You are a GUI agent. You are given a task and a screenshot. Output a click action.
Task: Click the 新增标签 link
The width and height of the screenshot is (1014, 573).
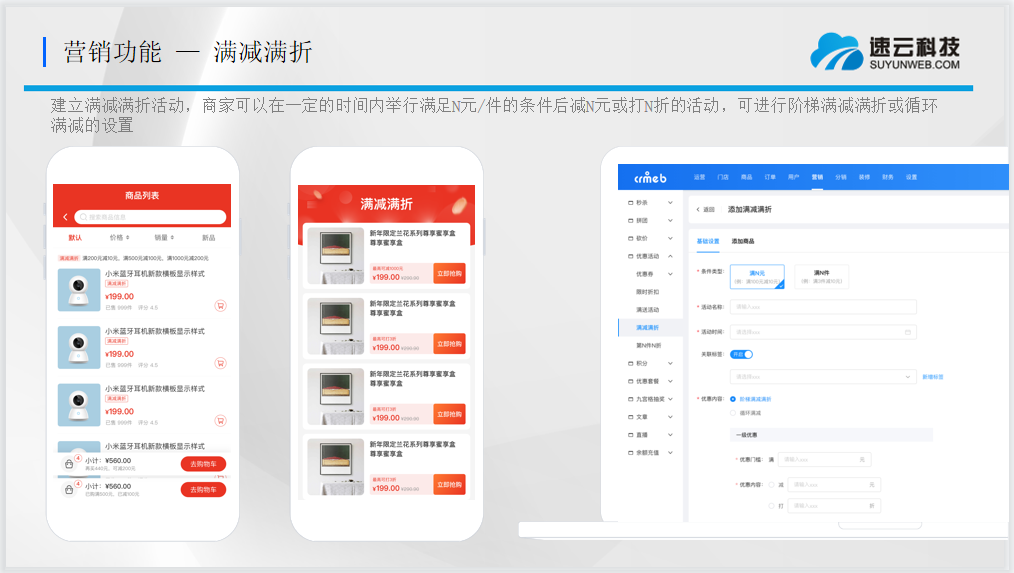(x=932, y=377)
